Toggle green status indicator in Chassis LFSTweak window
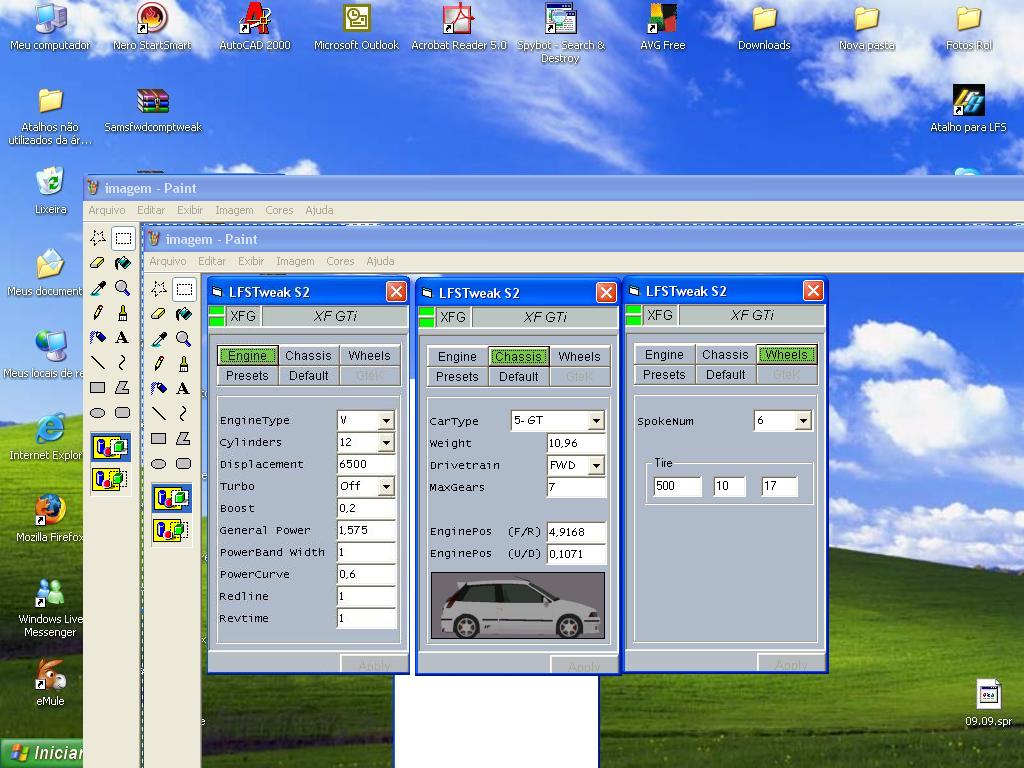The width and height of the screenshot is (1024, 768). [x=426, y=318]
